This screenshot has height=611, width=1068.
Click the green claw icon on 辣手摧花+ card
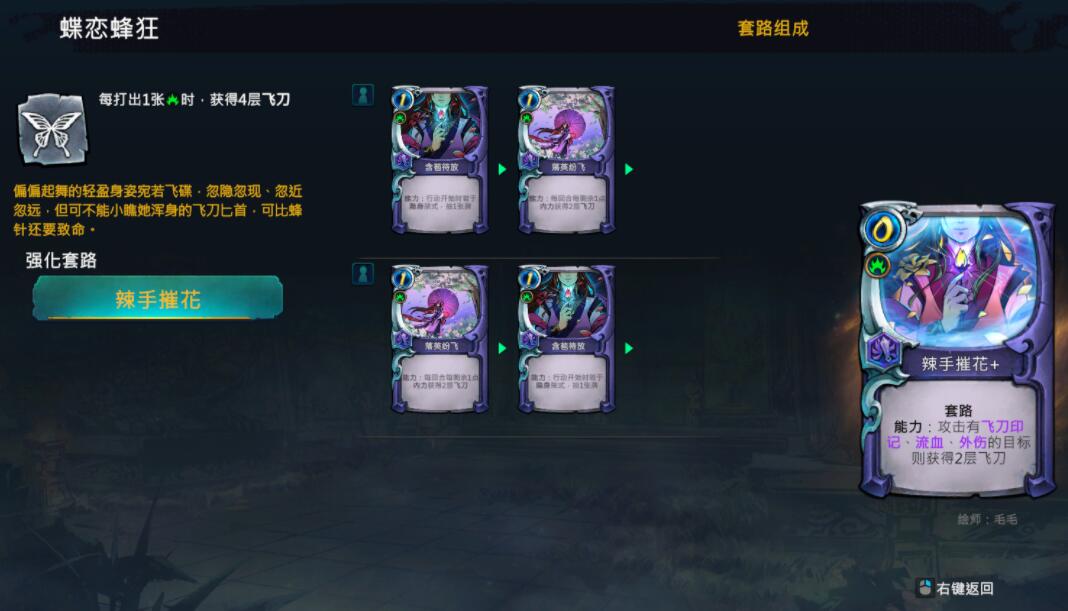[x=878, y=265]
